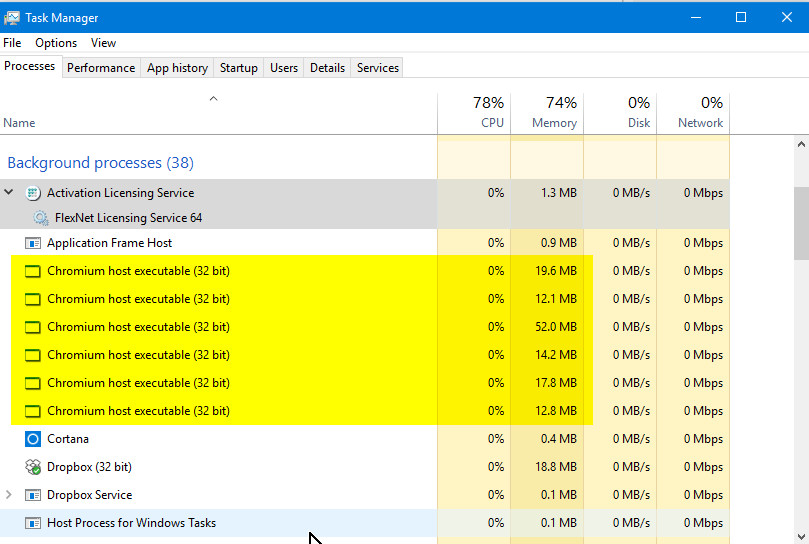
Task: Select the Dropbox Service process name
Action: tap(89, 495)
